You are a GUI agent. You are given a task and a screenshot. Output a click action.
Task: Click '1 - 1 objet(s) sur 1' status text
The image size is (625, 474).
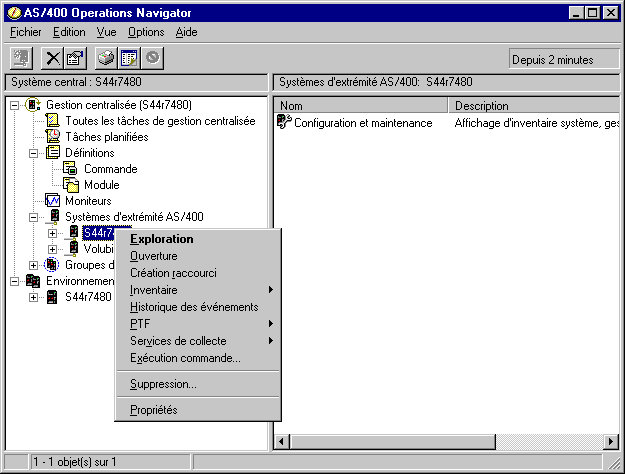[x=75, y=462]
